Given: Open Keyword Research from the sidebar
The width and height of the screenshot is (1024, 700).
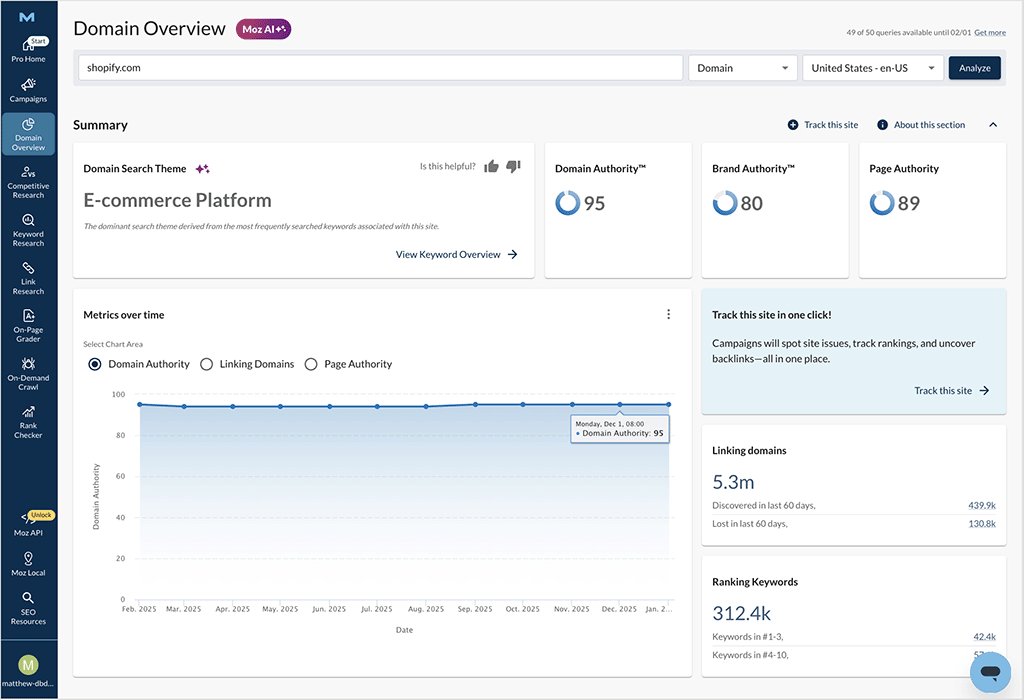Looking at the screenshot, I should click(x=29, y=228).
